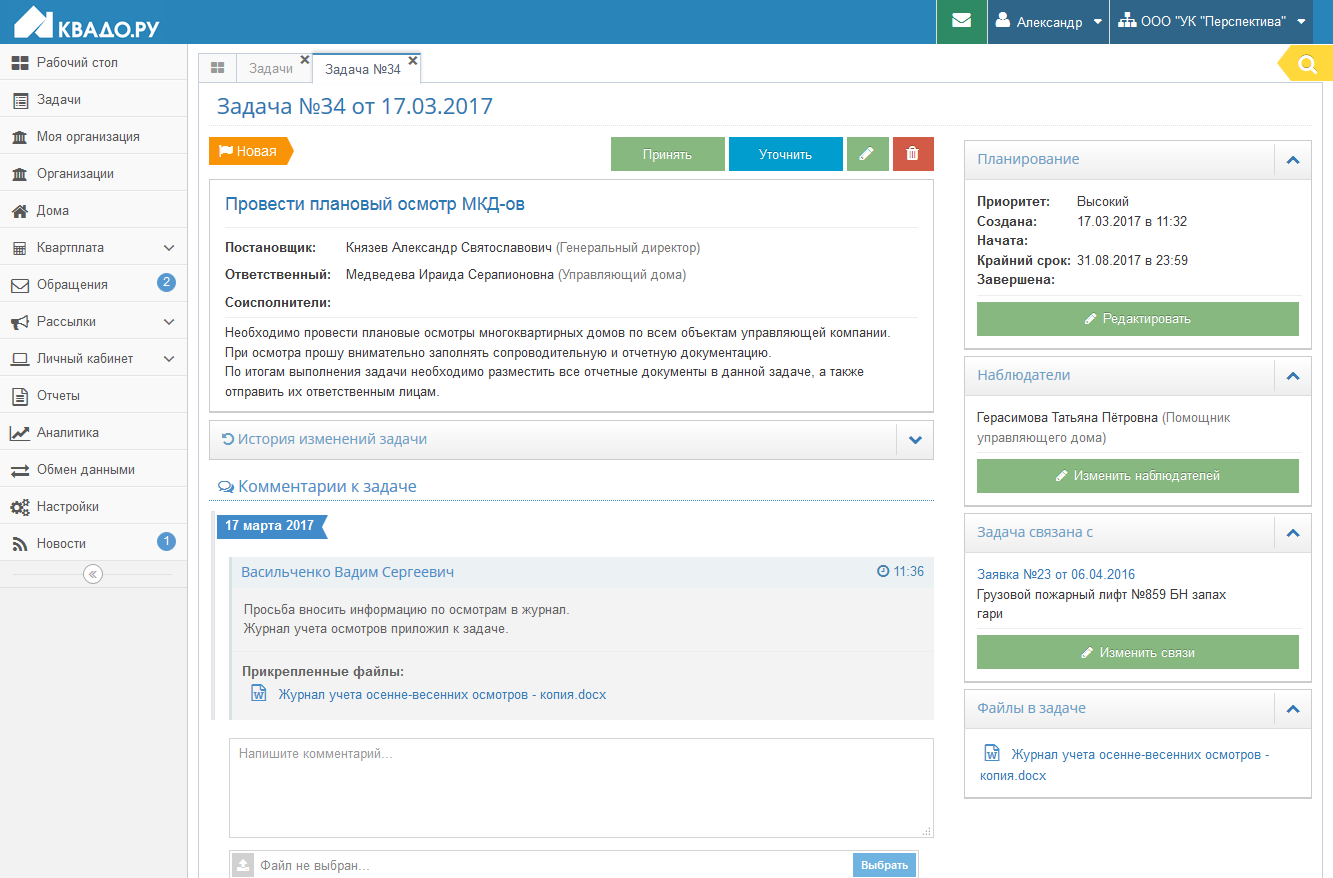Collapse the Планирование panel

1293,160
